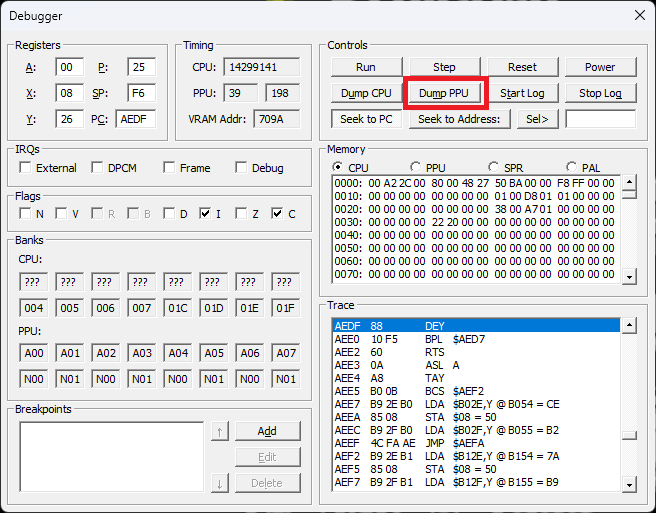Click the Run button
Image resolution: width=656 pixels, height=513 pixels.
click(366, 67)
